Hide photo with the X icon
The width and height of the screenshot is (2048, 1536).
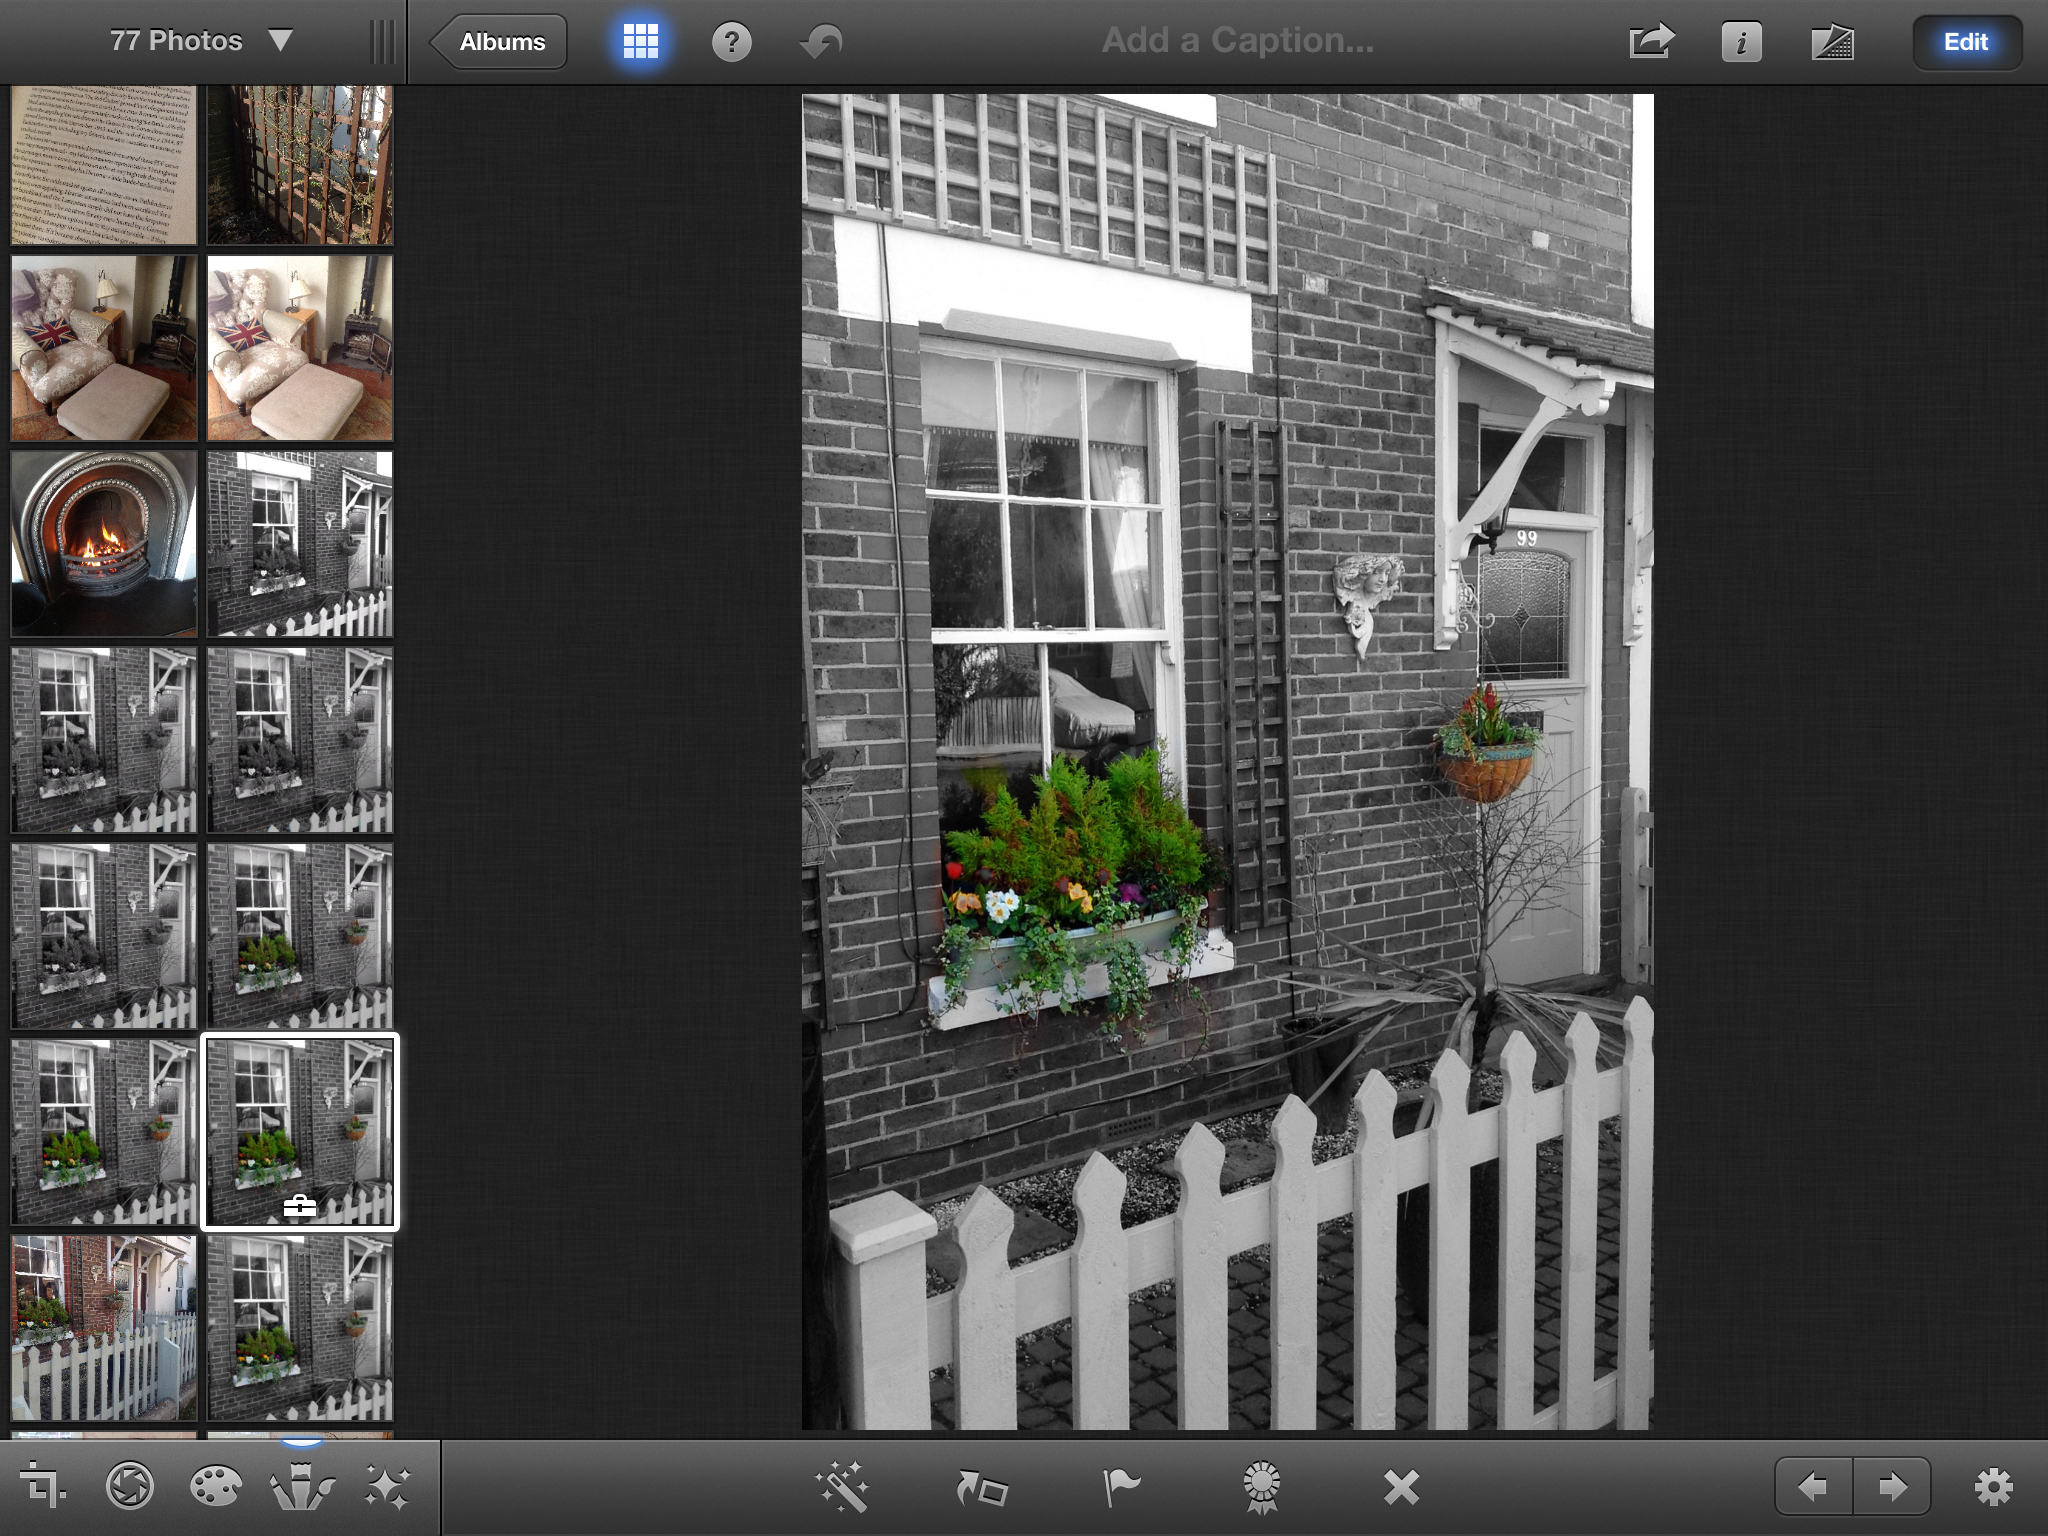(1401, 1487)
